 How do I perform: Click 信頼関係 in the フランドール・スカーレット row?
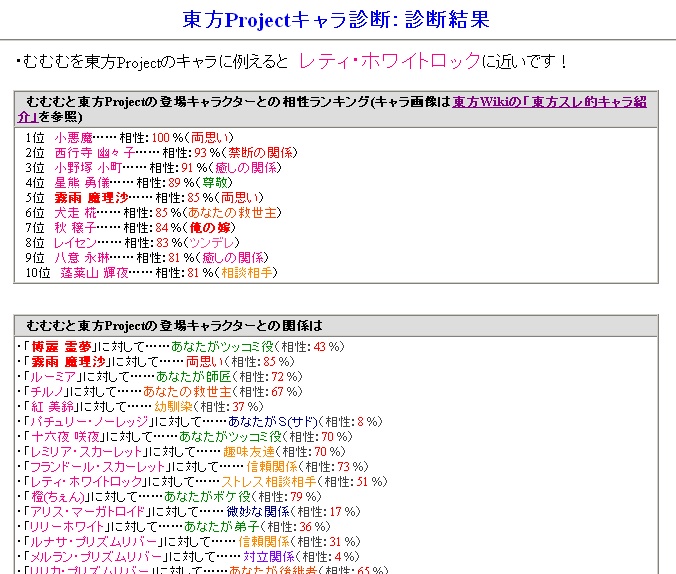[x=272, y=467]
